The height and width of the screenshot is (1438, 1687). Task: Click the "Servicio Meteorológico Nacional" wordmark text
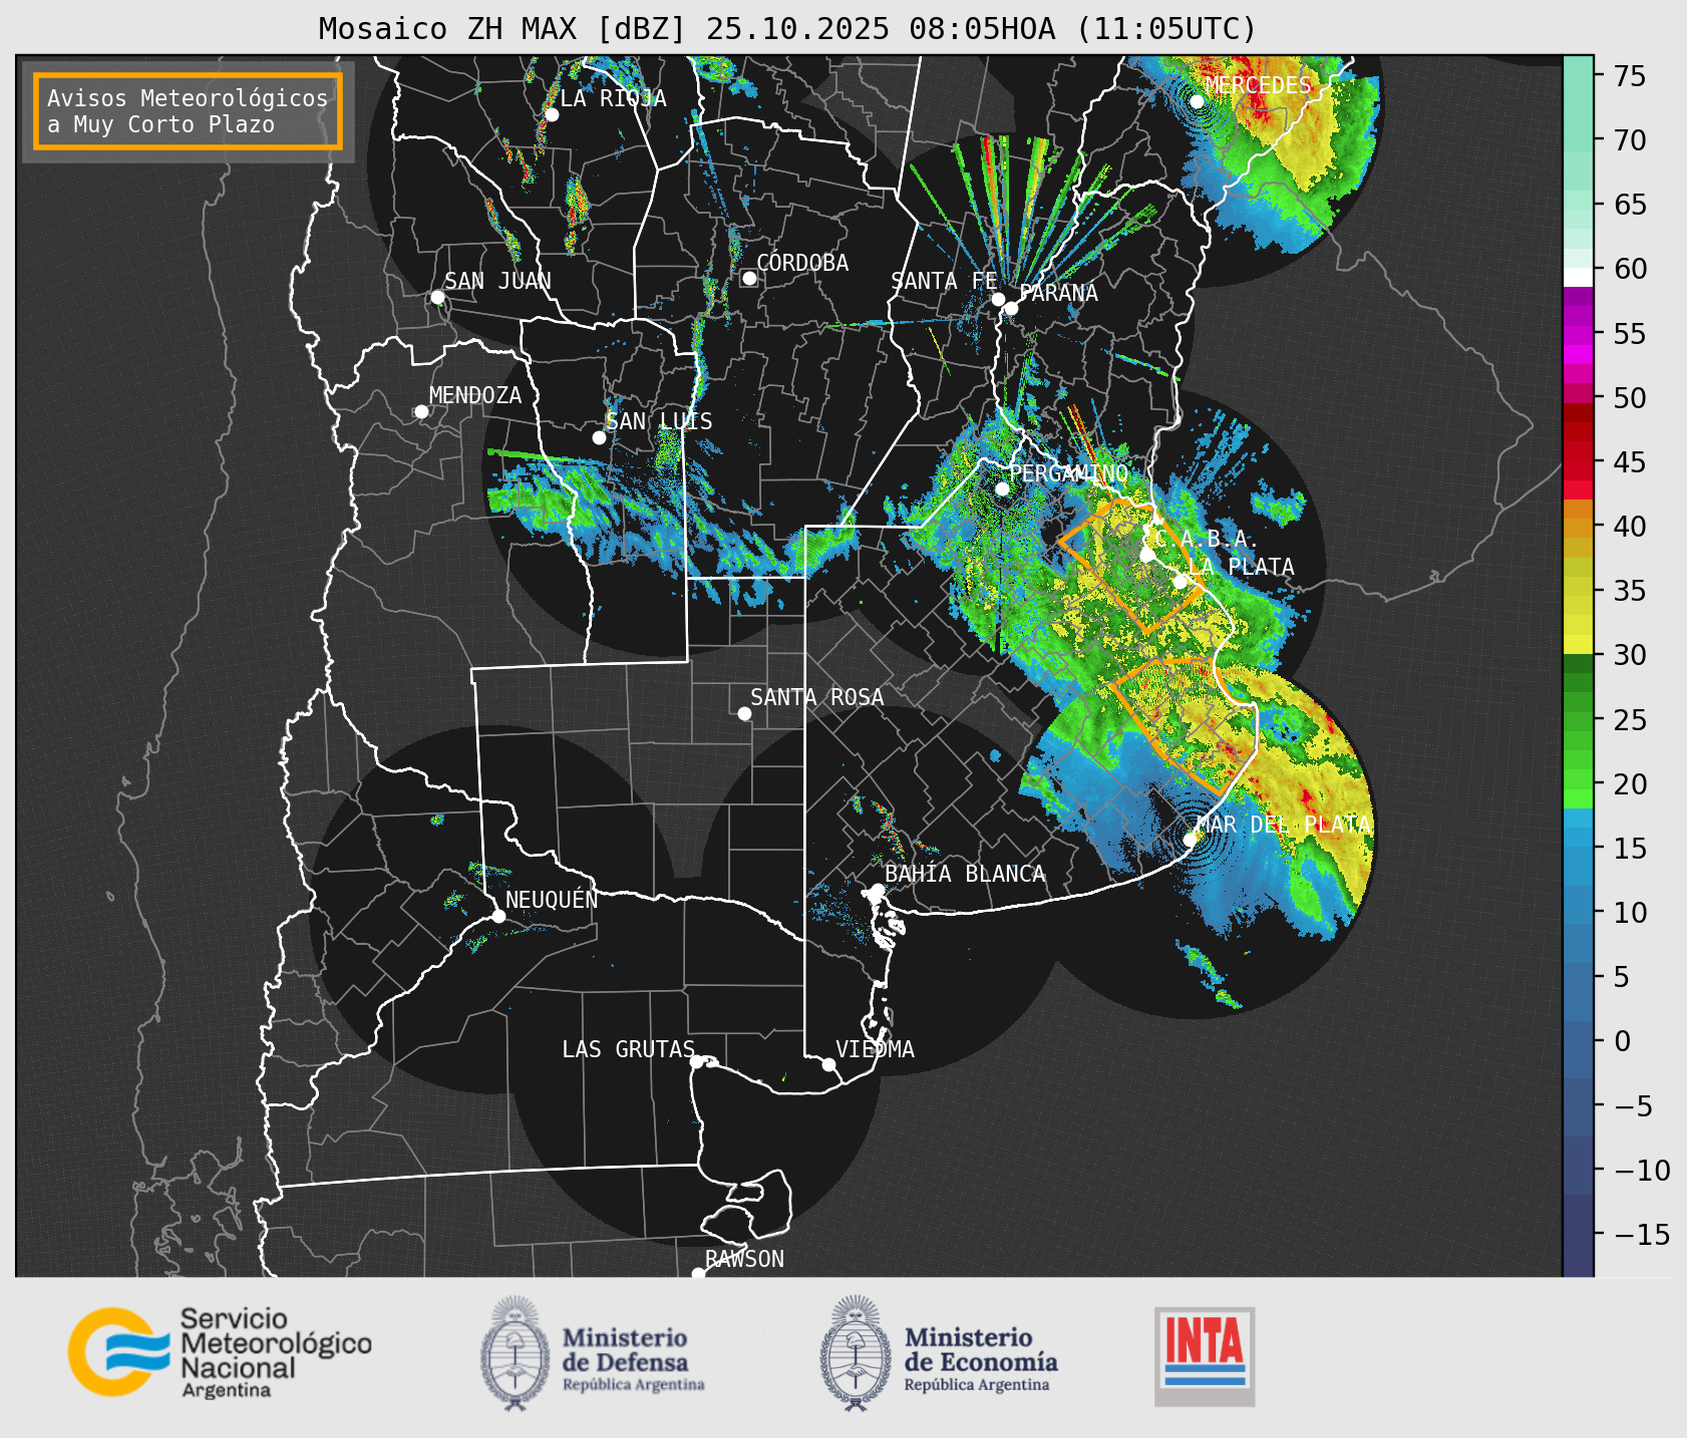click(275, 1352)
